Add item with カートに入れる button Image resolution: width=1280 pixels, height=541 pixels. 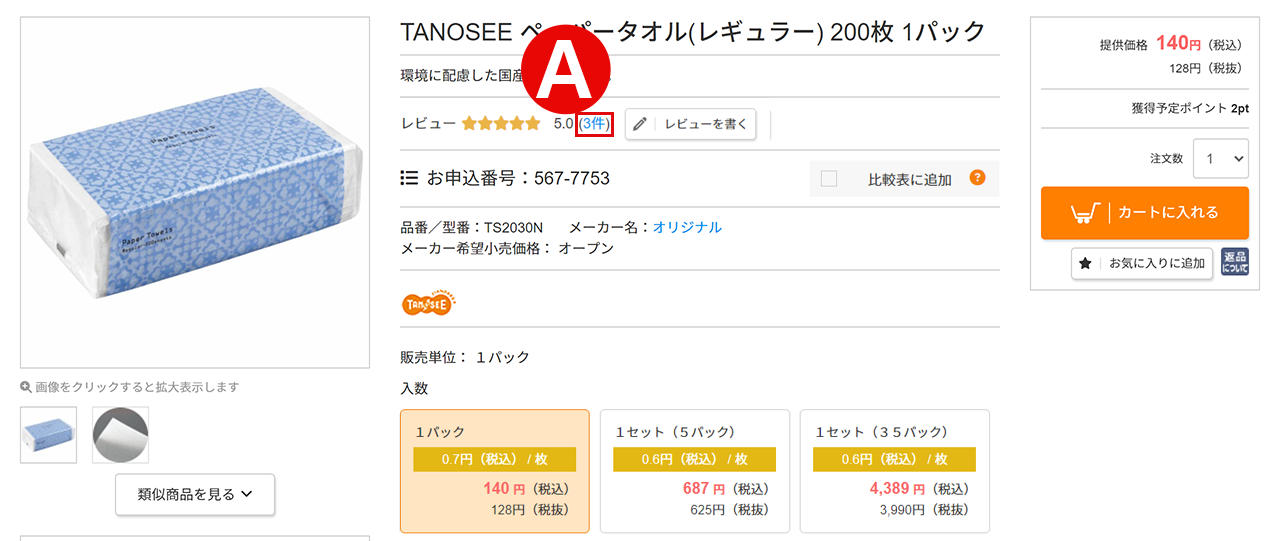click(1145, 212)
